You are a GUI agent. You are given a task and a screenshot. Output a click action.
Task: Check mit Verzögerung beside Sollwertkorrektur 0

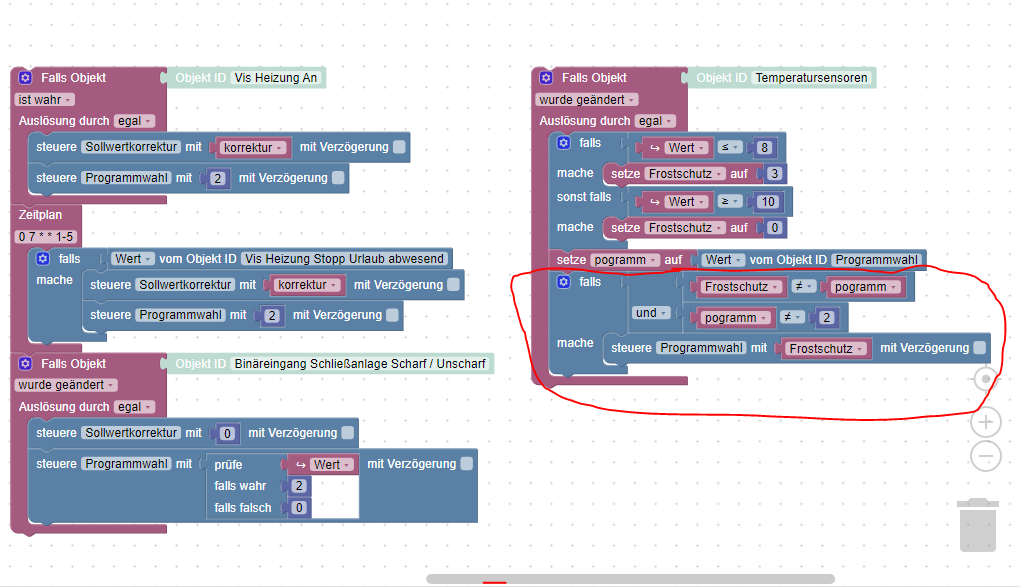(x=347, y=432)
